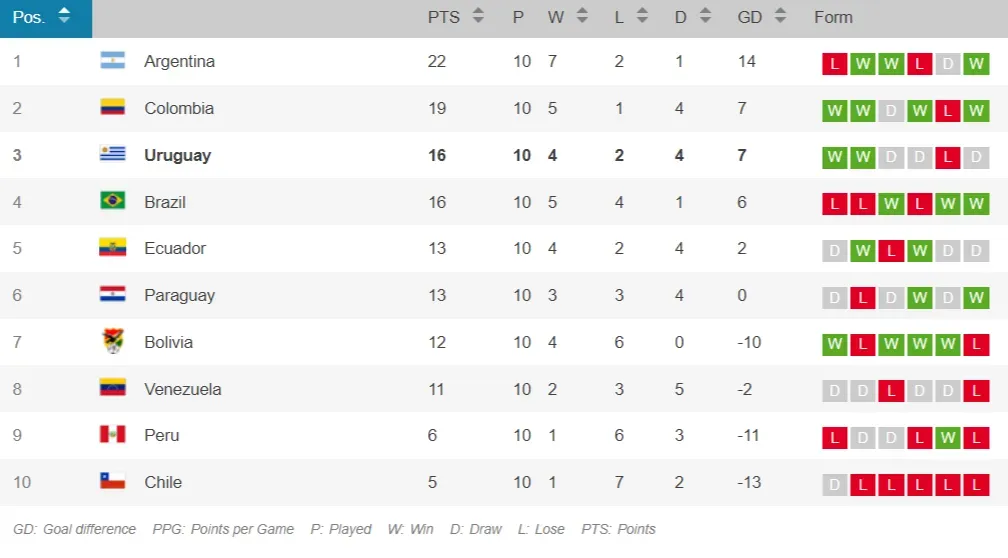
Task: Click the Paraguay flag icon
Action: [112, 294]
